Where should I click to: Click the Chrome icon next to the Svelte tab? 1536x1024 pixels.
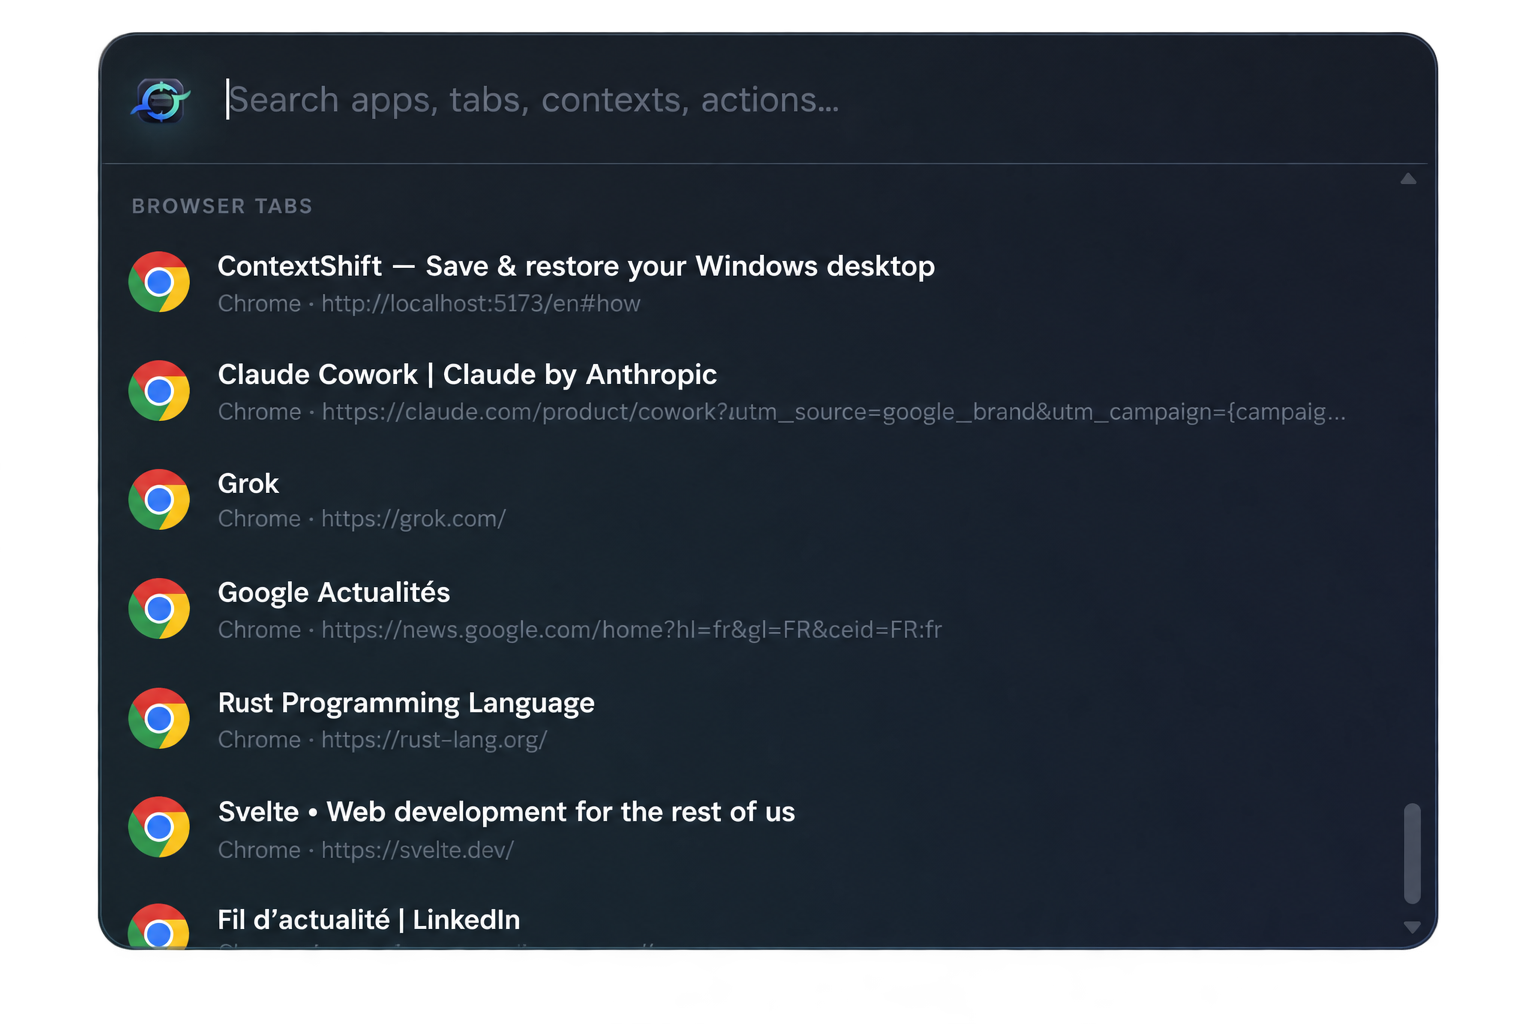[159, 828]
